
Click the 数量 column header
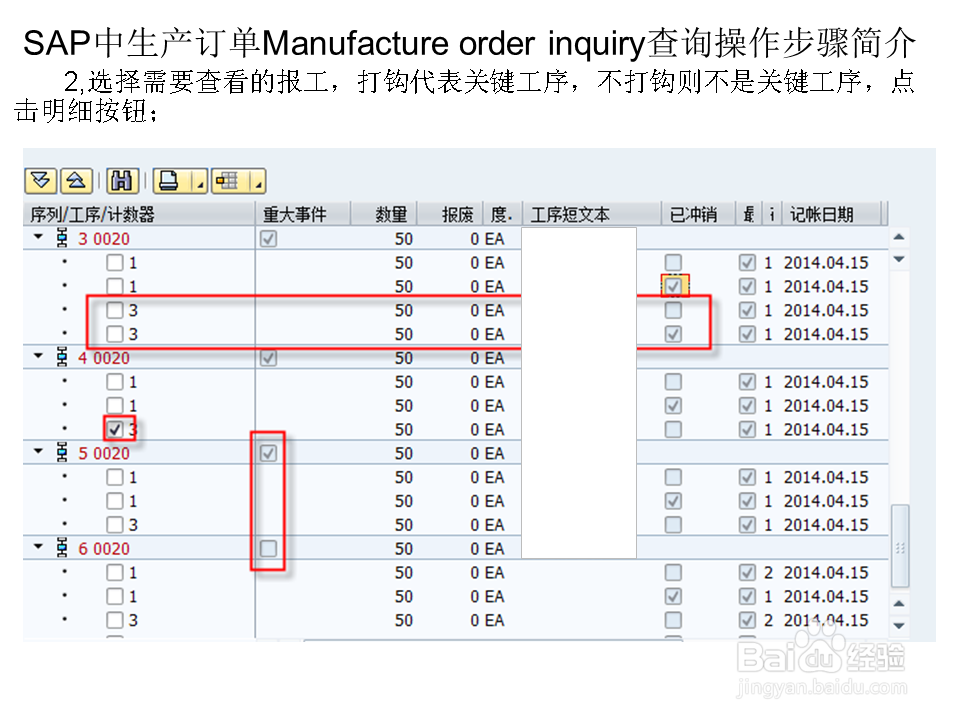(x=383, y=214)
